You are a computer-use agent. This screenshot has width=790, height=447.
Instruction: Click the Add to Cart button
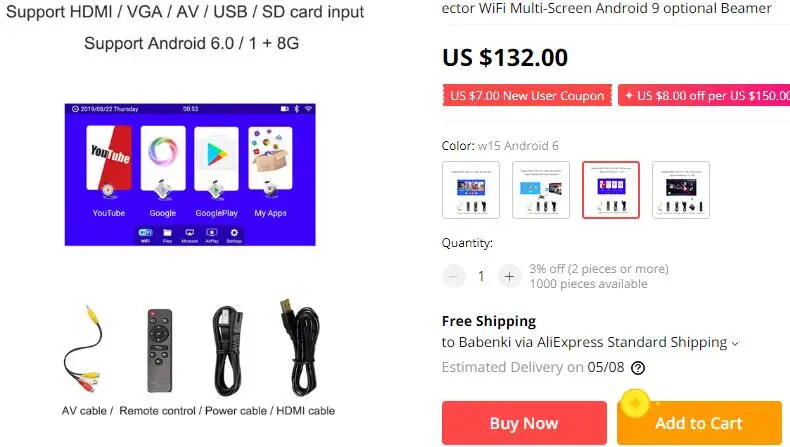coord(699,423)
